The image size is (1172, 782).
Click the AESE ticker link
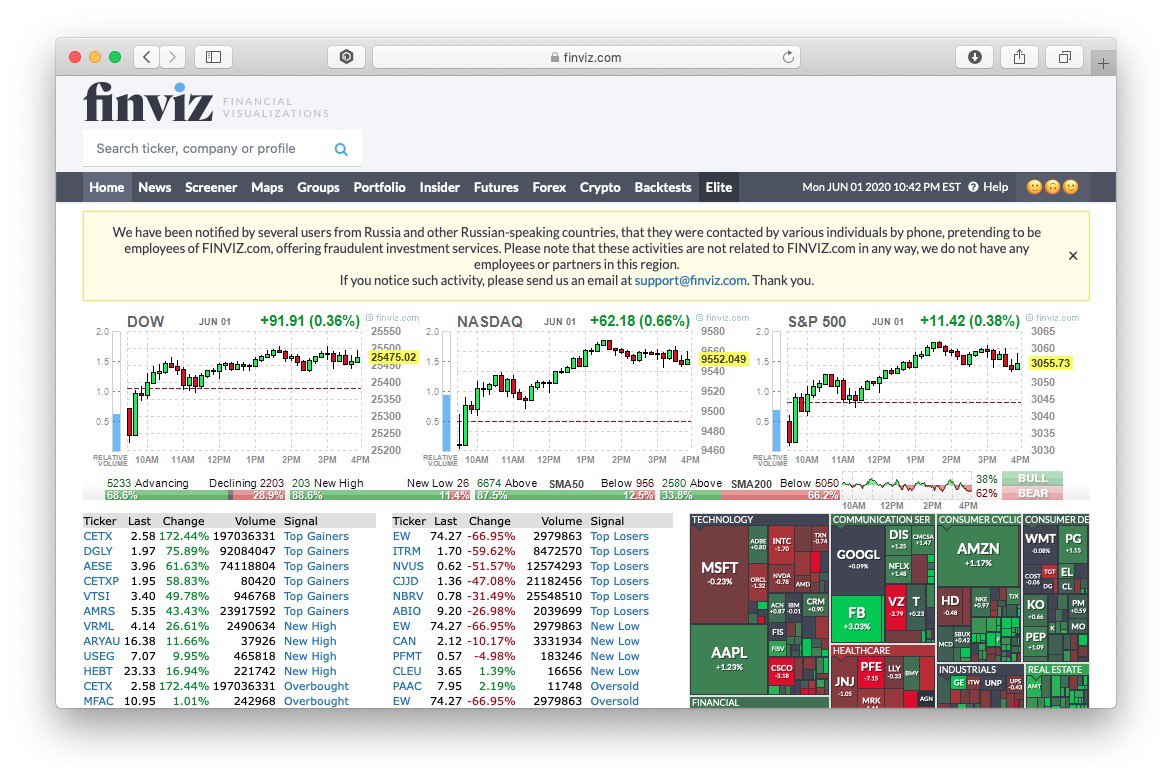98,566
